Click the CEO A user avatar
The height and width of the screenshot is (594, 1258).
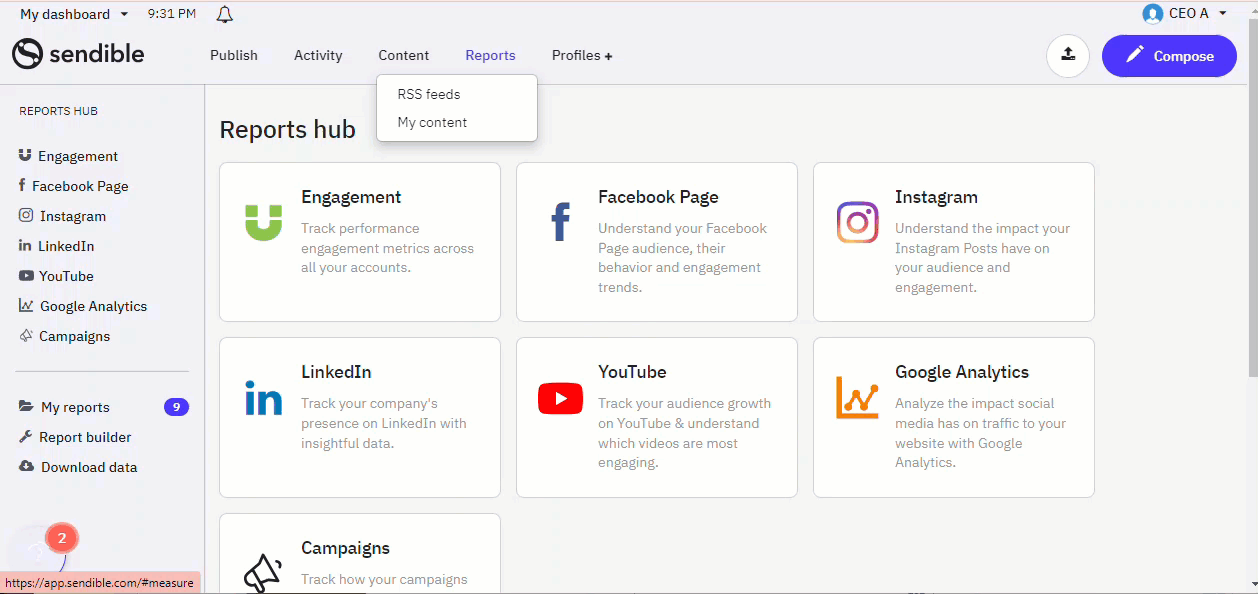(x=1152, y=13)
